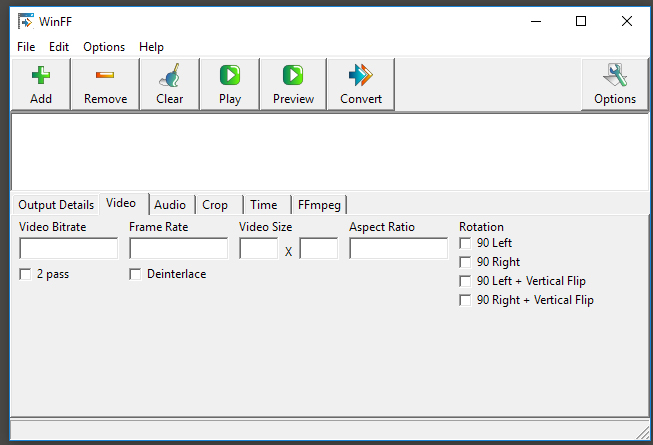The image size is (653, 445).
Task: Toggle the Options toolbar button with wrench icon
Action: [x=615, y=85]
